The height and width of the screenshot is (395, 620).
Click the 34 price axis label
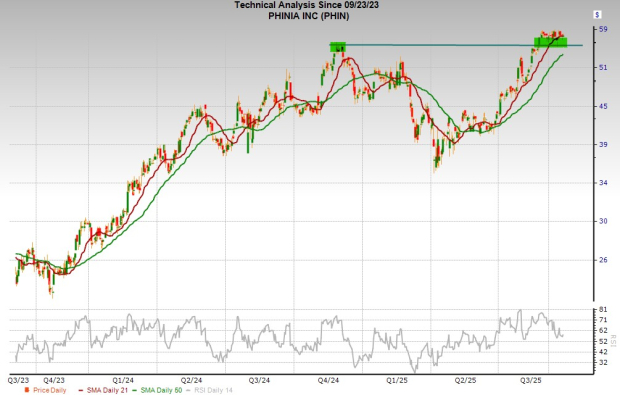click(603, 183)
